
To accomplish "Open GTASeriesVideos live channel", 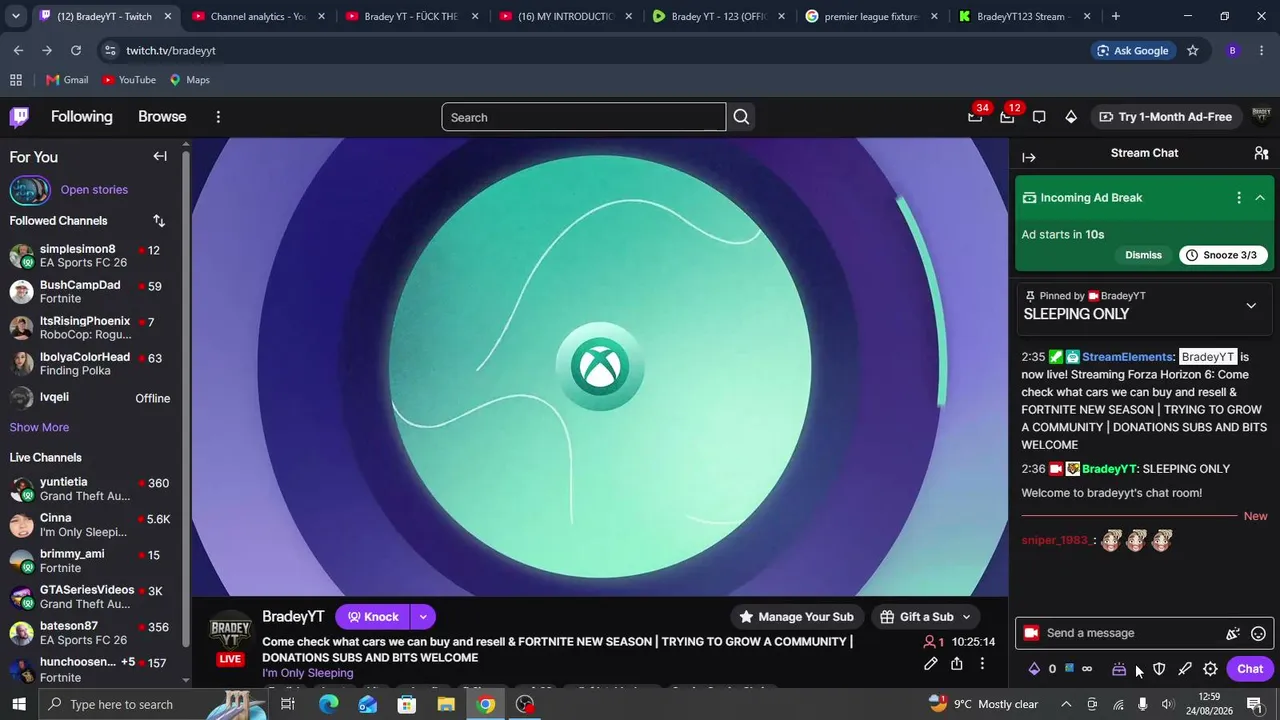I will [94, 597].
